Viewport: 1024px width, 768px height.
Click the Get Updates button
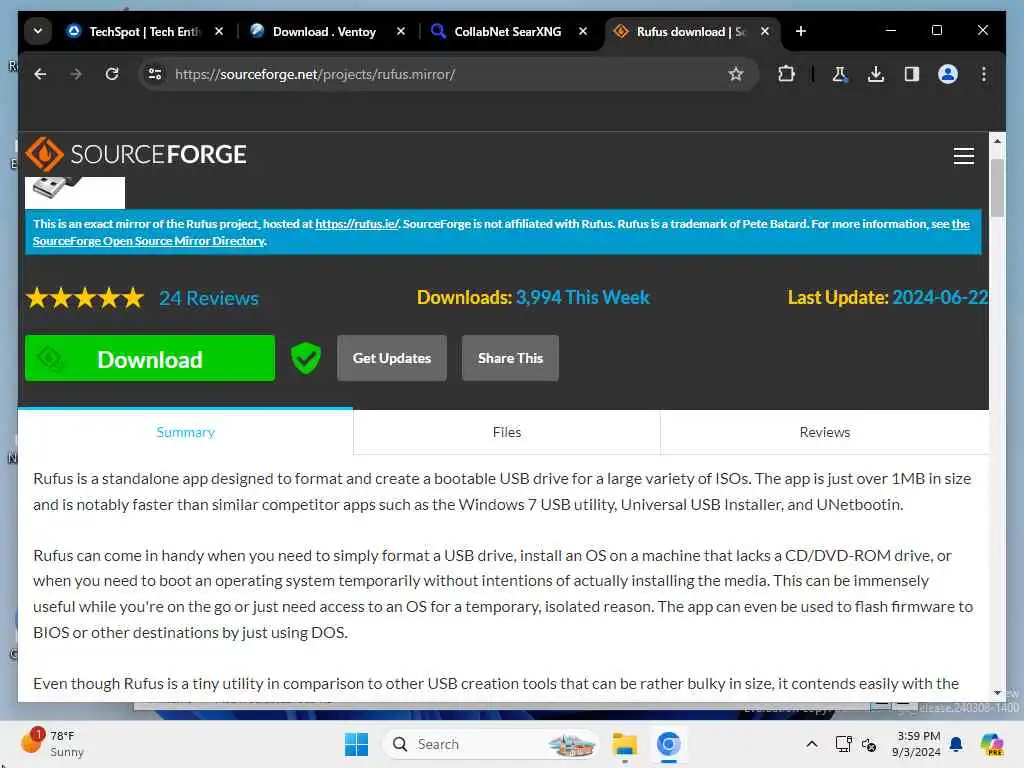[392, 359]
